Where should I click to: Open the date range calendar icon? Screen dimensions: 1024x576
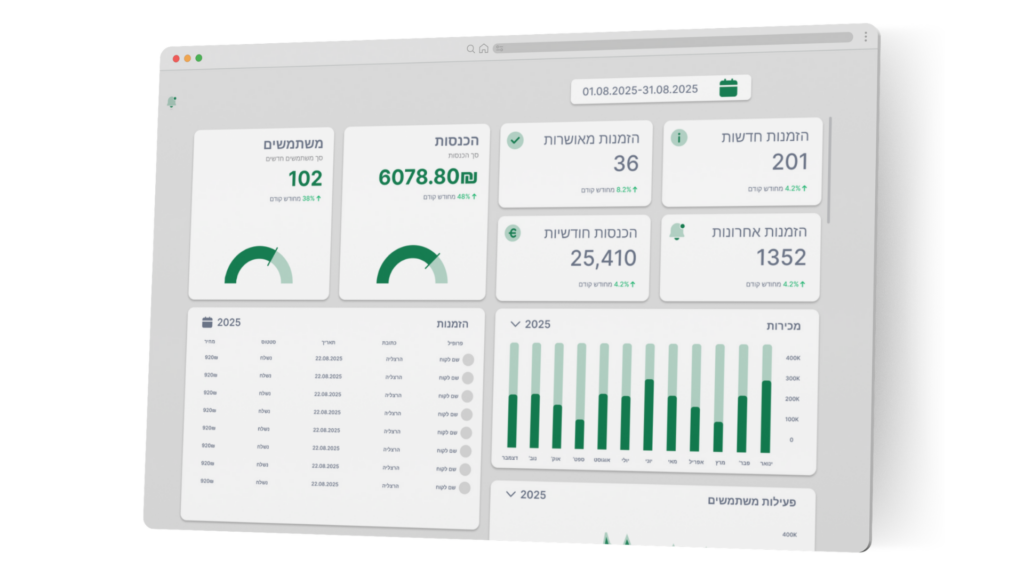(x=728, y=88)
